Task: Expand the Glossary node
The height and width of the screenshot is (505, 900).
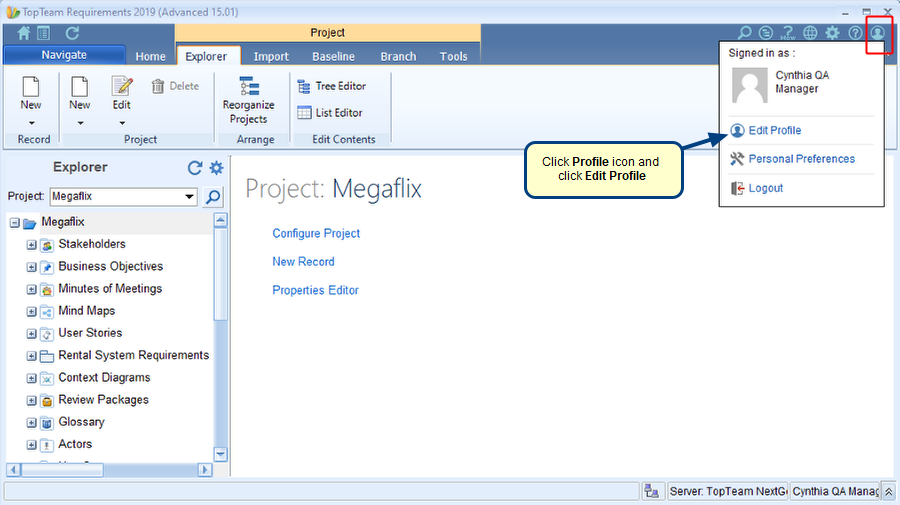Action: pos(32,423)
